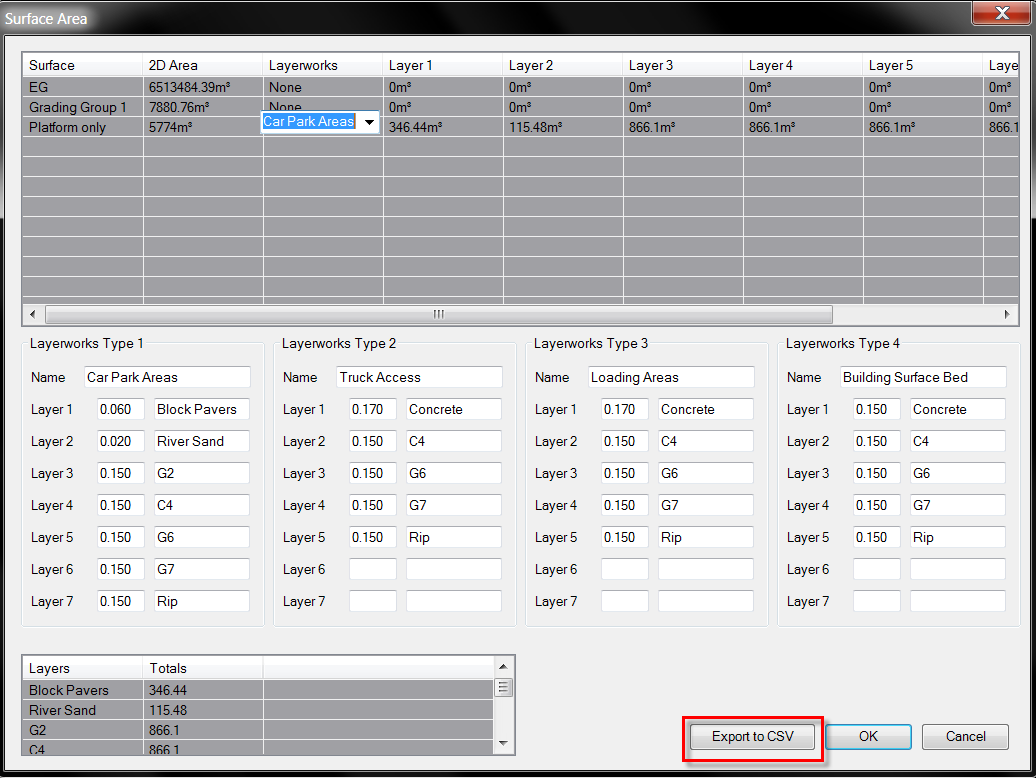This screenshot has height=778, width=1036.
Task: Click Type 3 Layer 1 thickness 0.170
Action: click(x=624, y=409)
